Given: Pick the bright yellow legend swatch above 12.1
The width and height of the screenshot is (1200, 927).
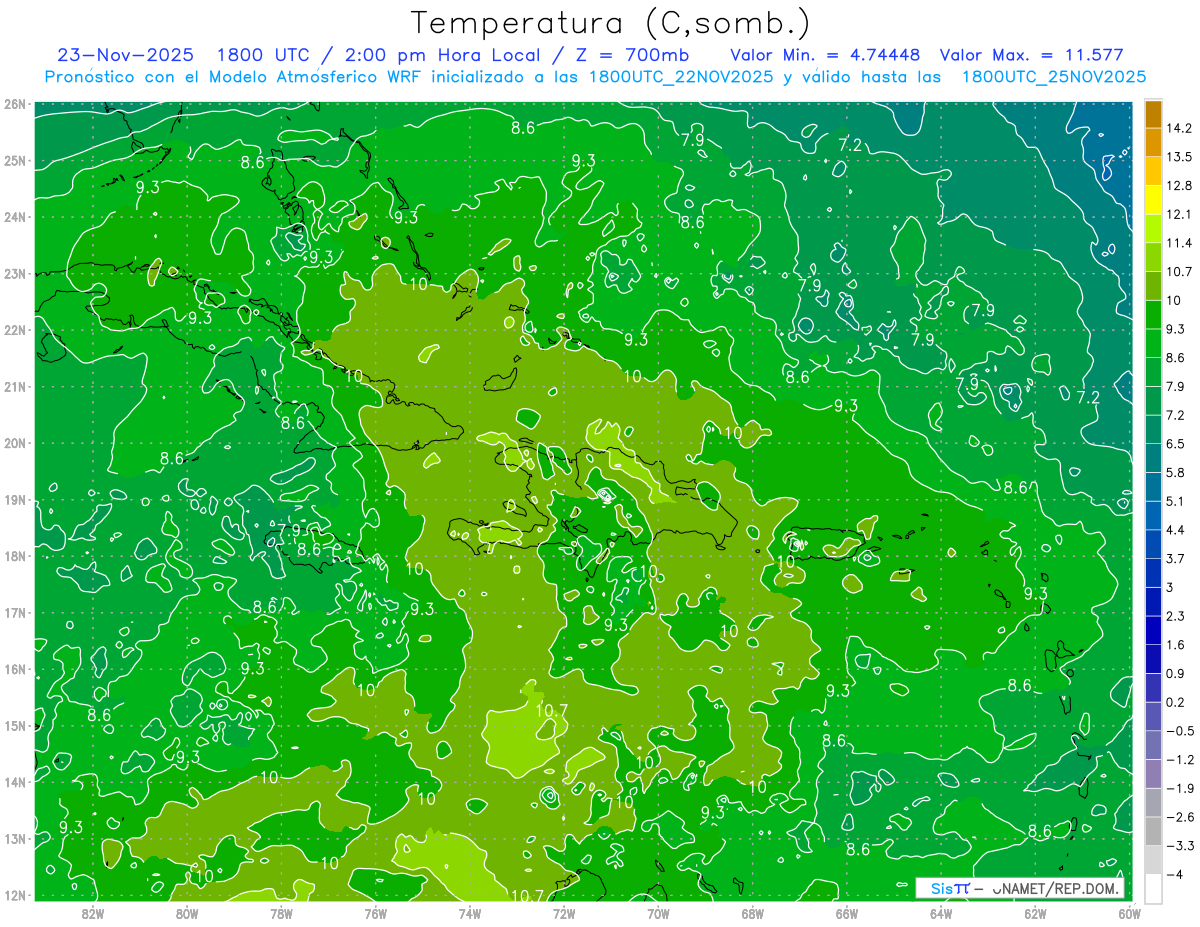Looking at the screenshot, I should [x=1153, y=200].
